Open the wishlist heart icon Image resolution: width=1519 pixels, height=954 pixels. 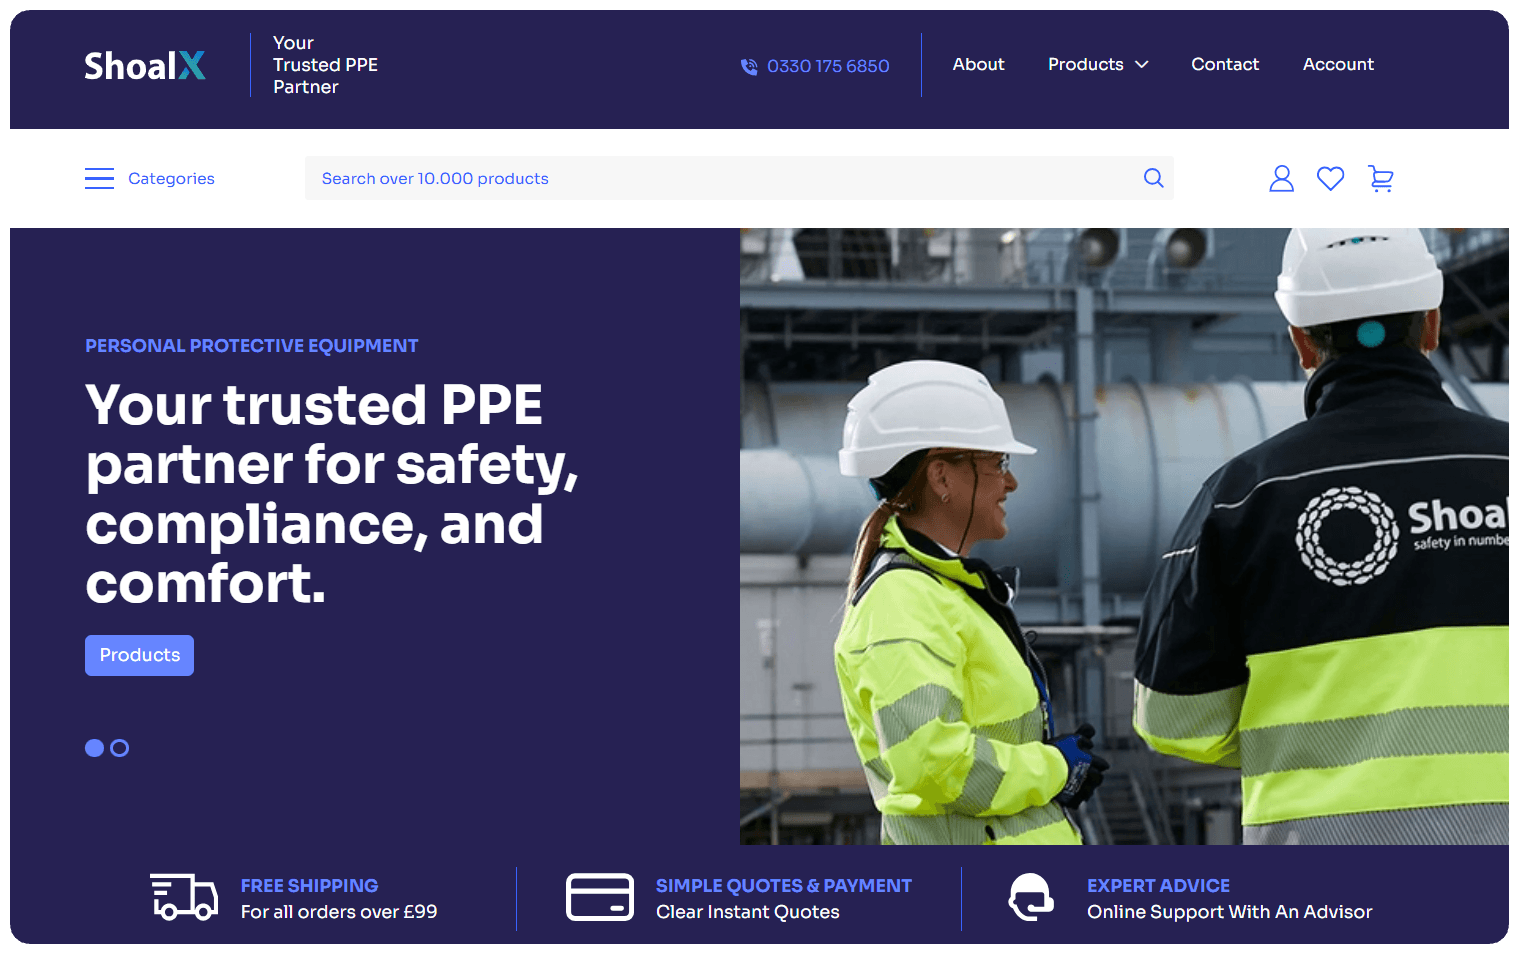1330,179
